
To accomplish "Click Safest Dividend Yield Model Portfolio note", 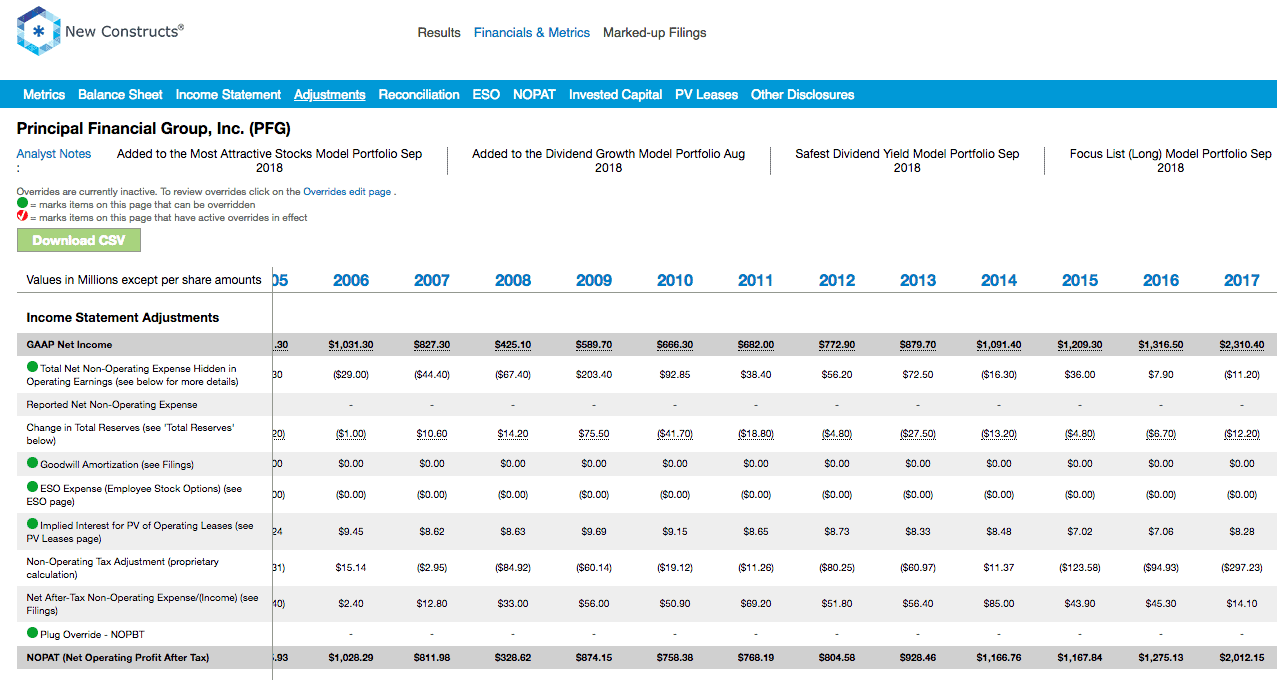I will 907,161.
